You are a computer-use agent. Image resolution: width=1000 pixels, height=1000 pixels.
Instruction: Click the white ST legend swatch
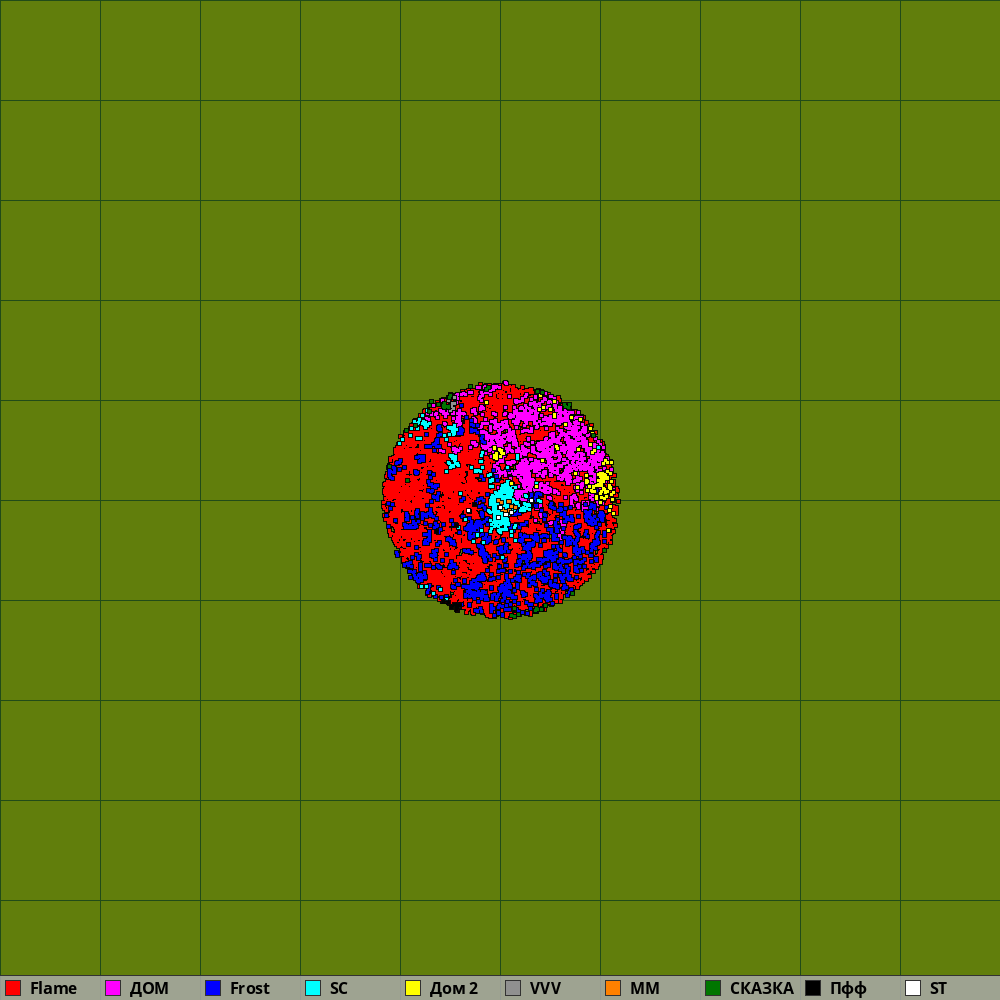pos(913,988)
